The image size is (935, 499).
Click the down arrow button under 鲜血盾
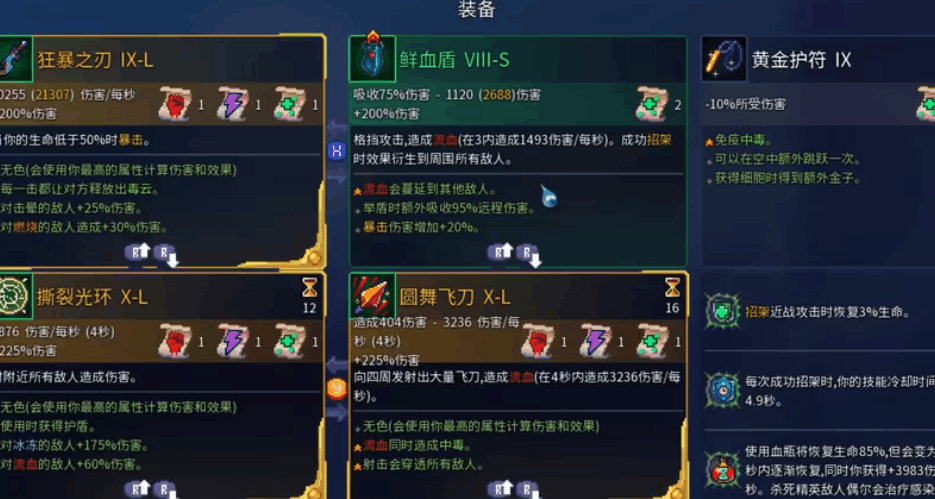(x=528, y=255)
